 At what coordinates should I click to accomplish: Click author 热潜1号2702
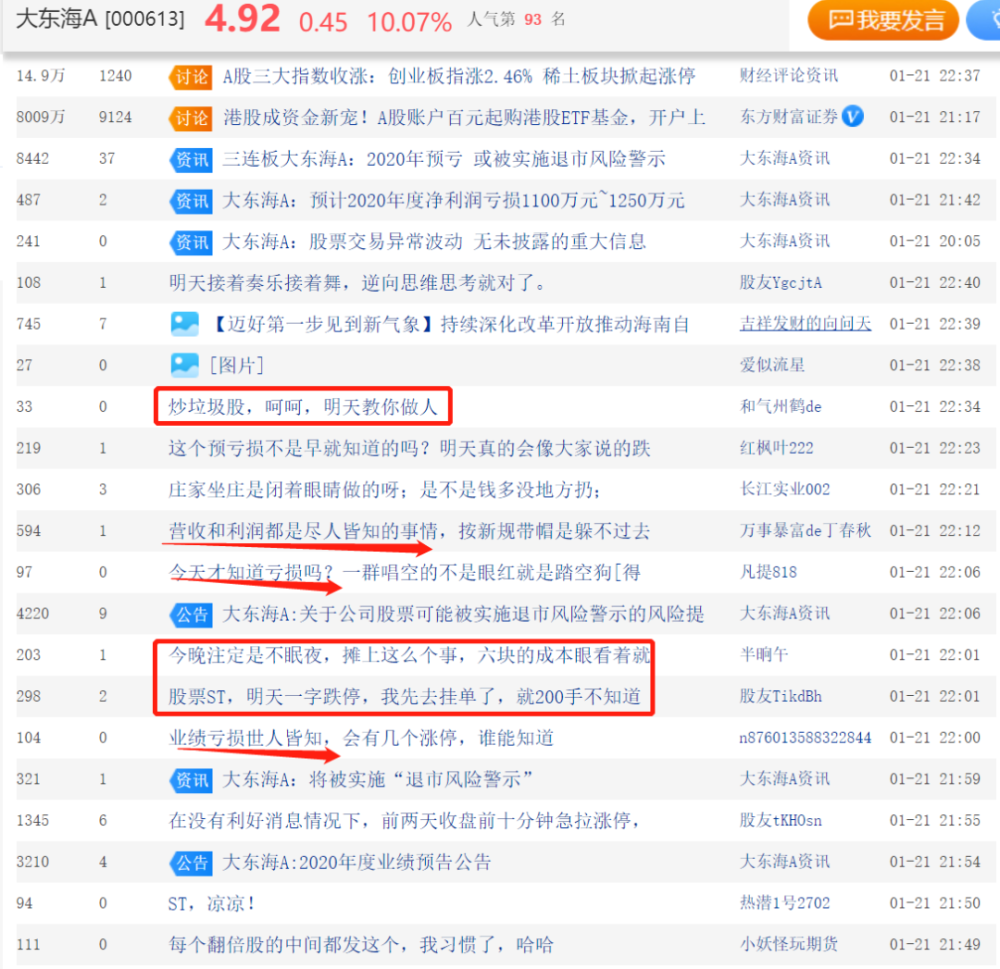pos(785,903)
